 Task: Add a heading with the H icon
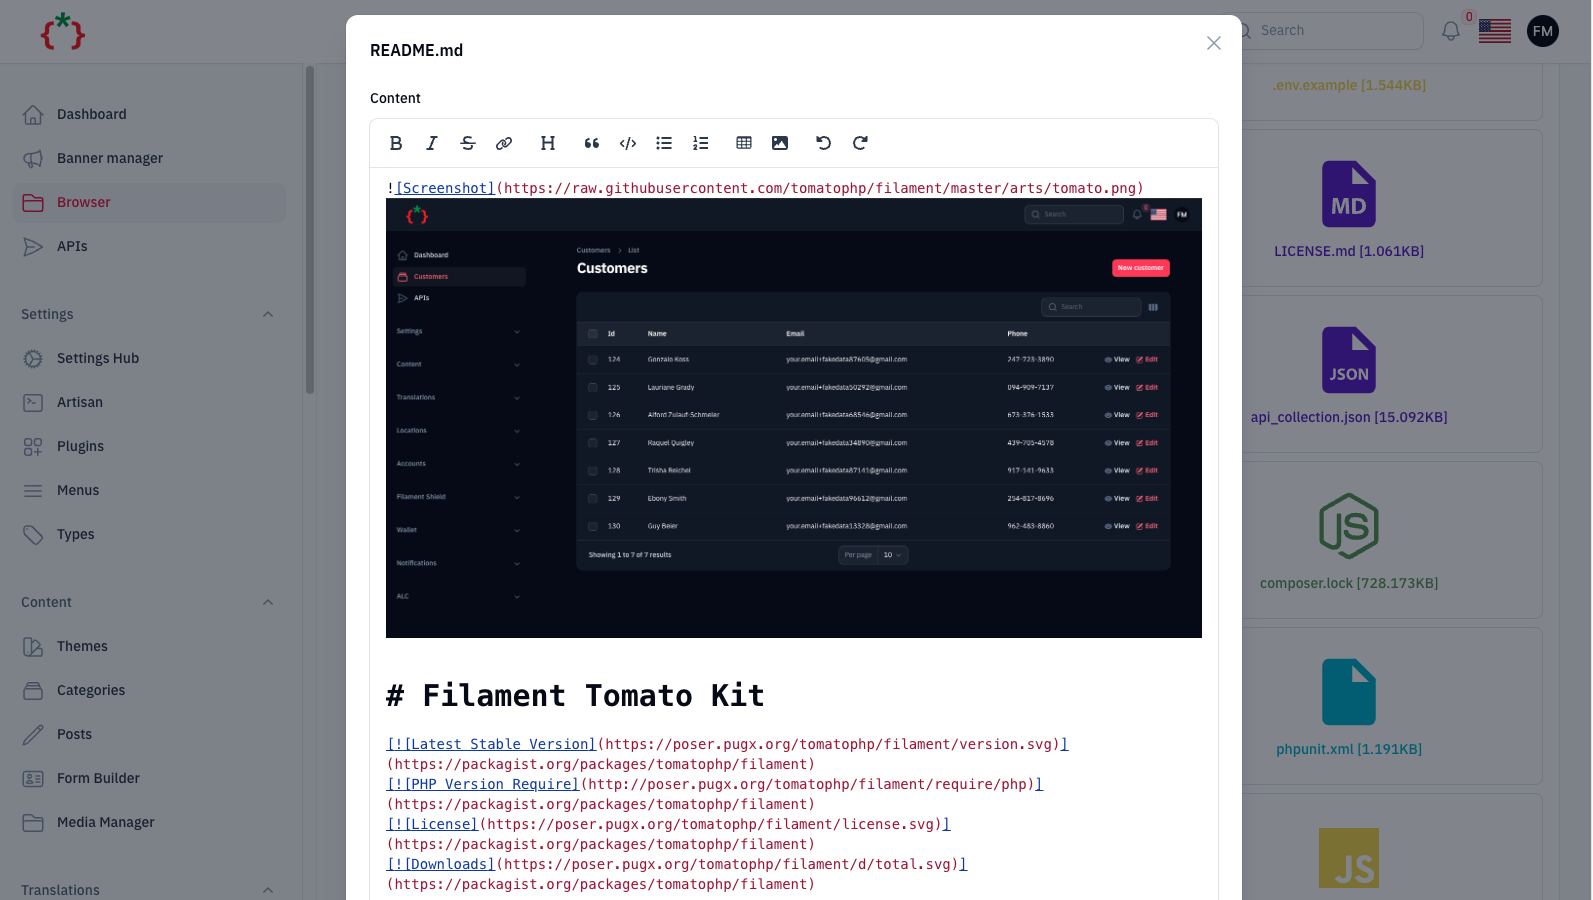[548, 143]
